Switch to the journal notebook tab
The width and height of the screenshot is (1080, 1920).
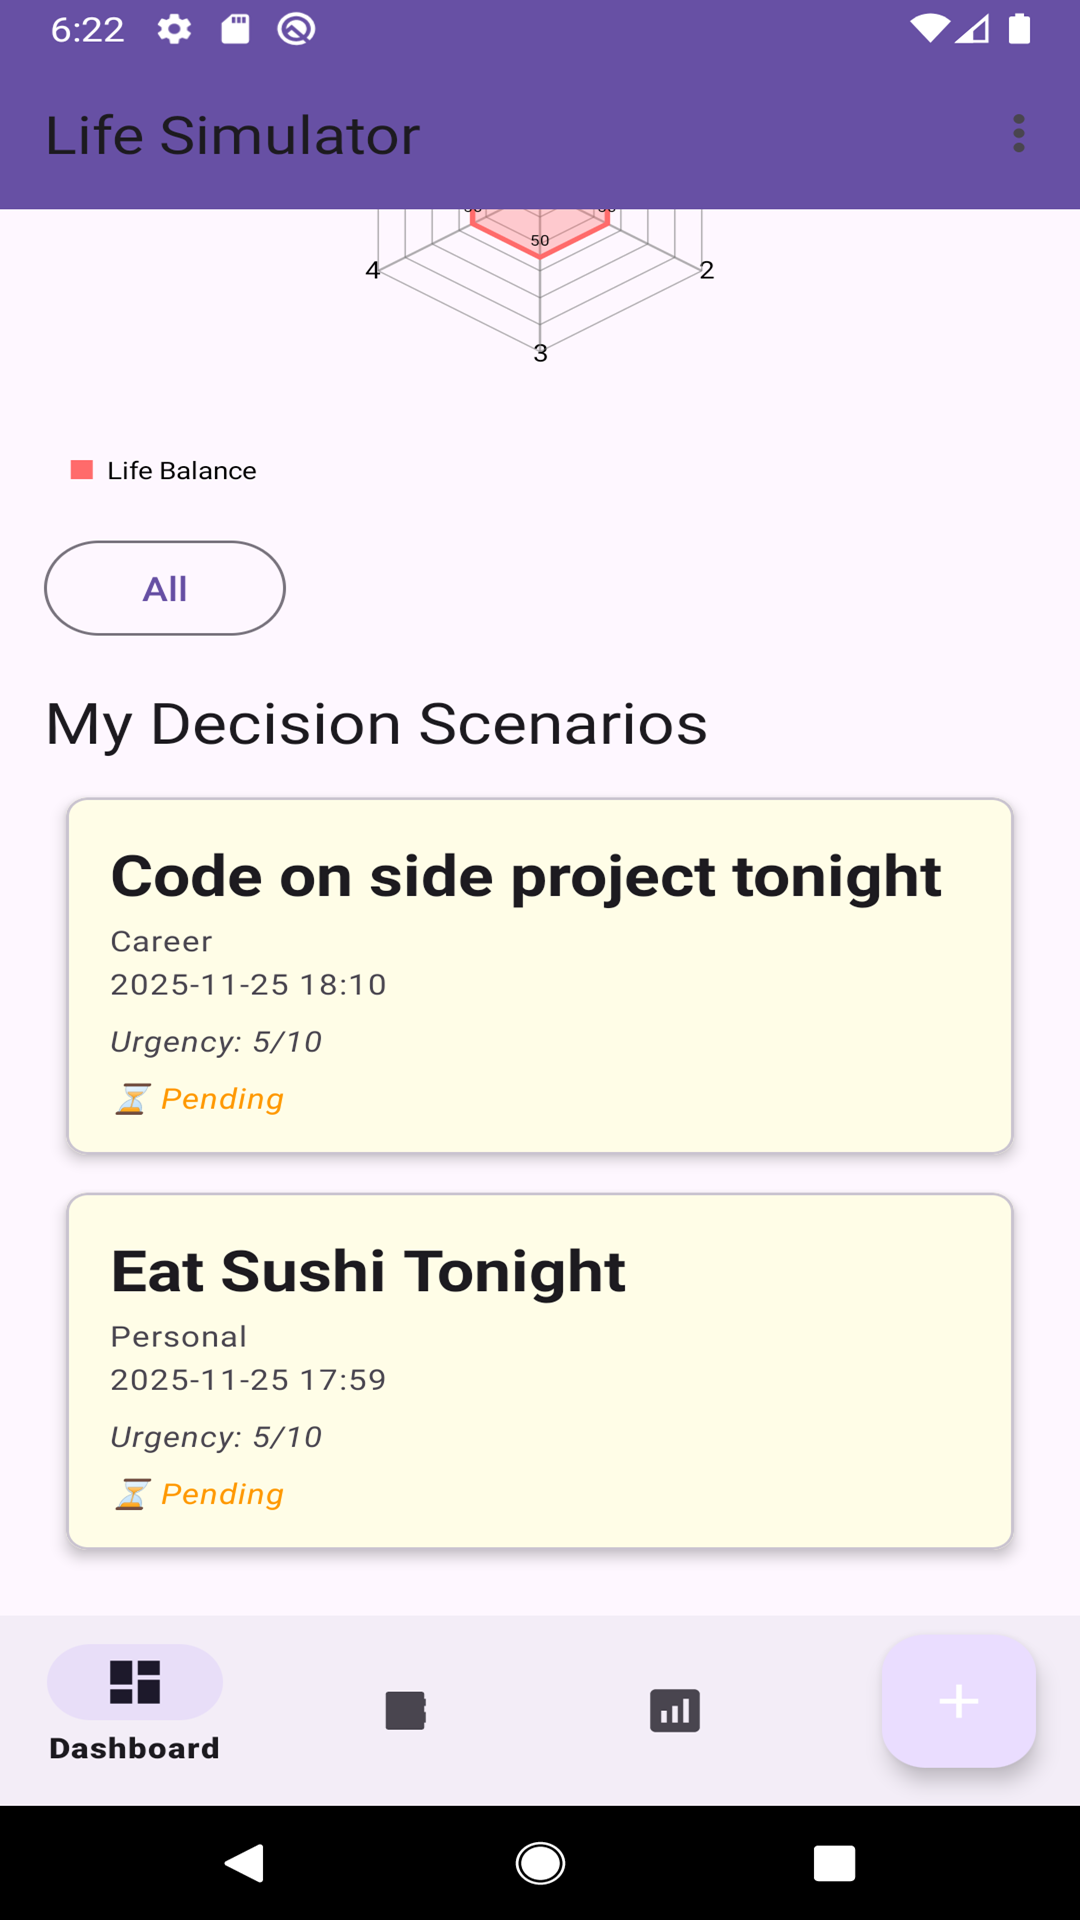(x=405, y=1710)
